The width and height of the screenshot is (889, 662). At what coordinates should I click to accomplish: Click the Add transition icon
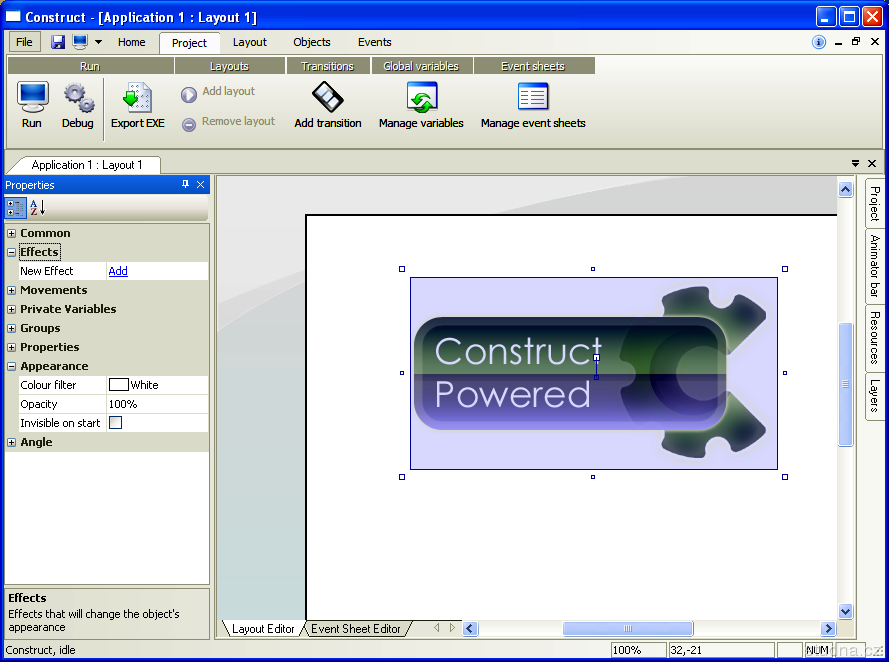[x=327, y=97]
